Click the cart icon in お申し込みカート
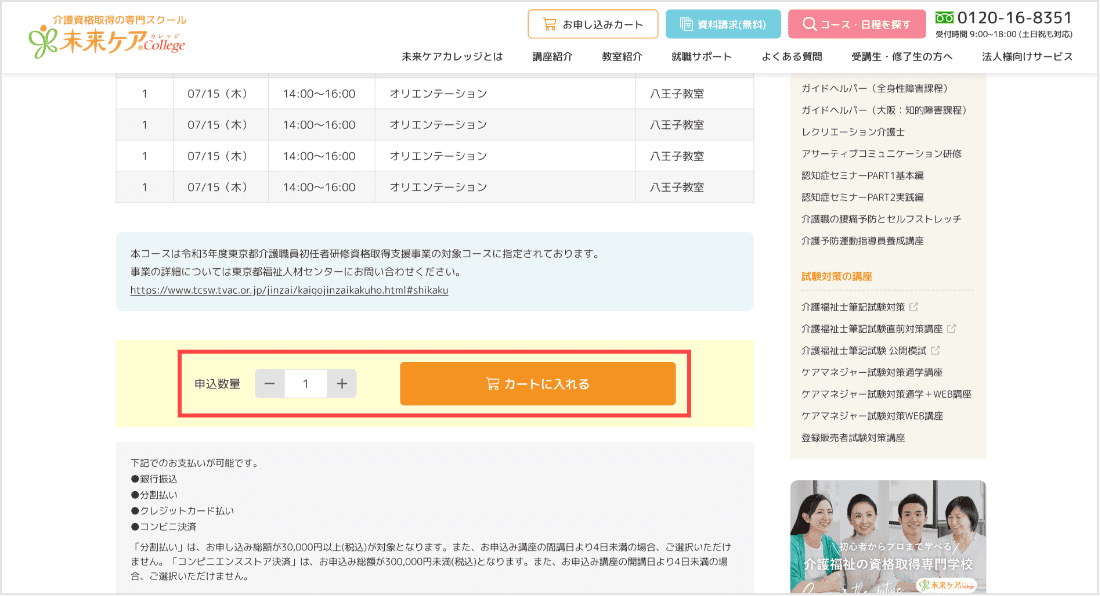The width and height of the screenshot is (1100, 596). [550, 23]
